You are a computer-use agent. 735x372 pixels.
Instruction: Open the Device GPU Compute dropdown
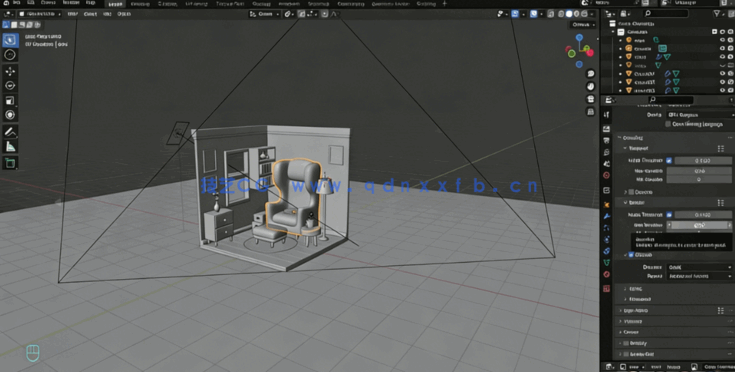click(x=700, y=115)
